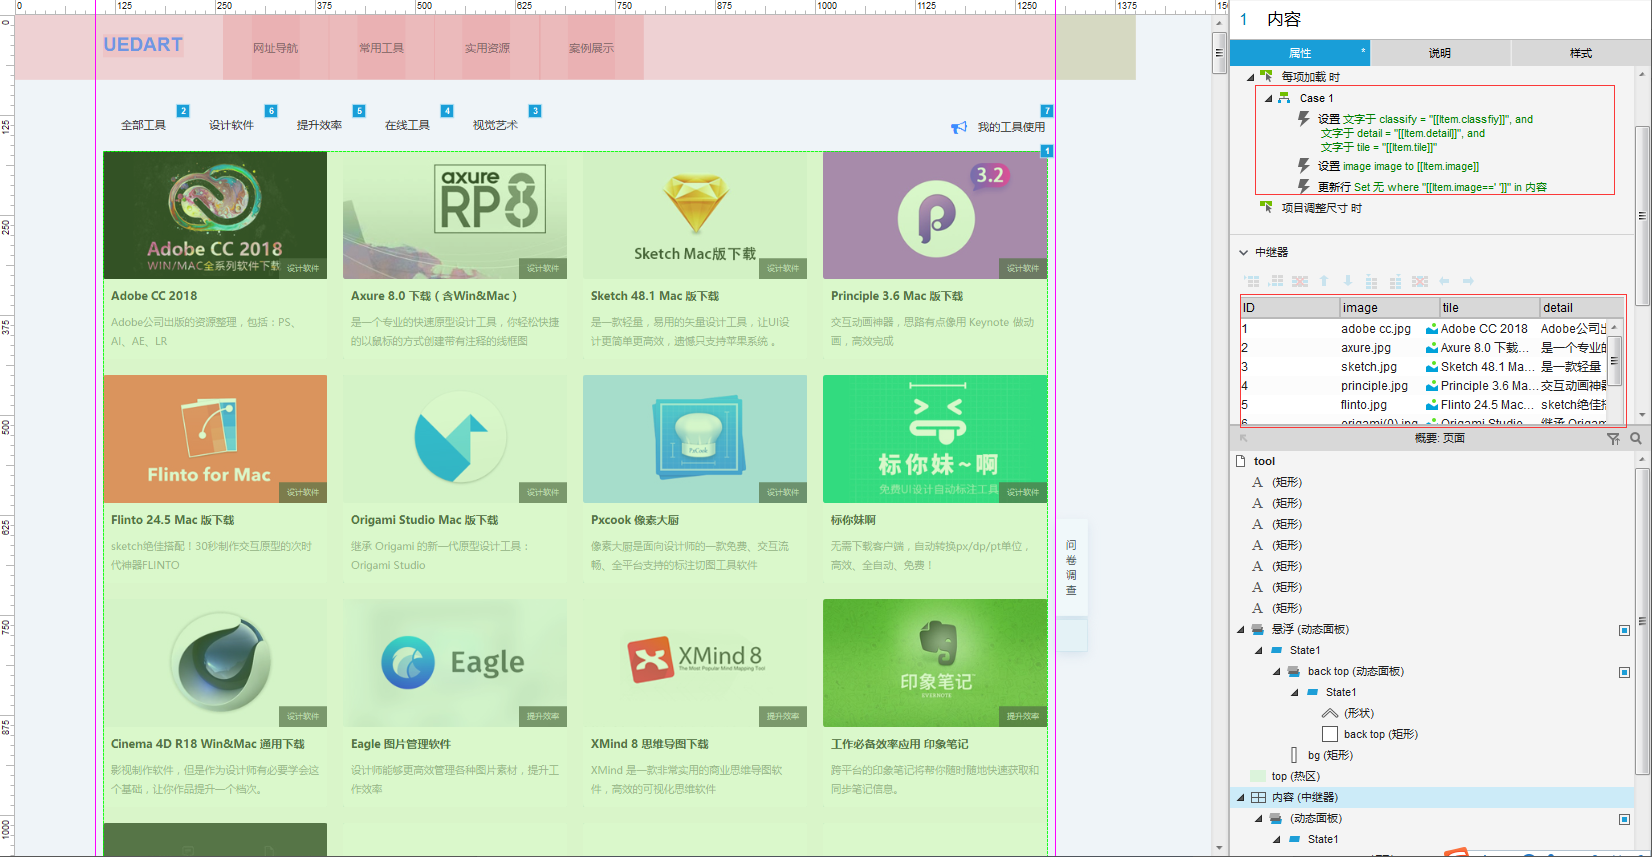The width and height of the screenshot is (1652, 857).
Task: Toggle visibility square of back top dynamic panel
Action: [1624, 672]
